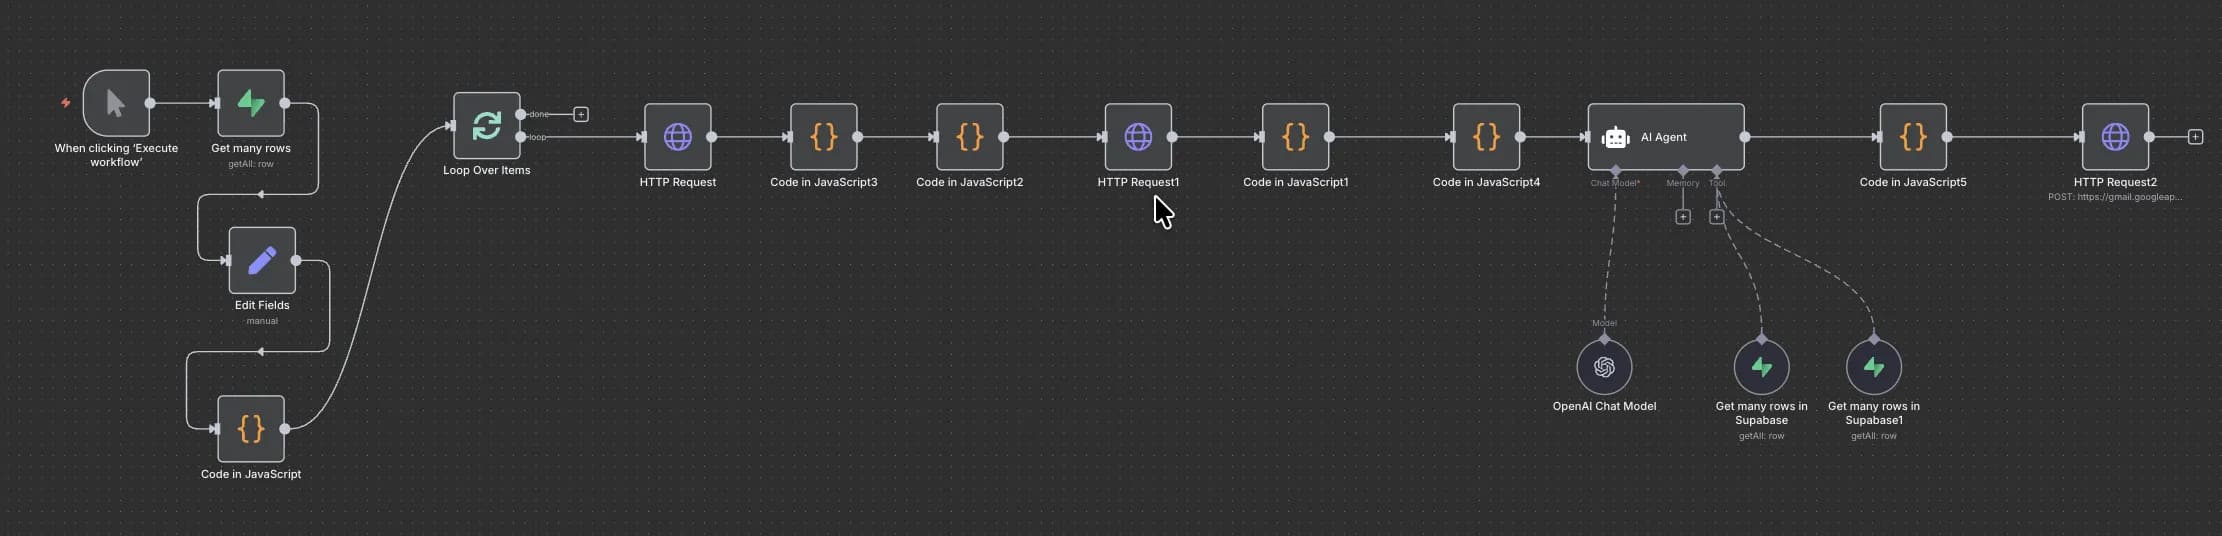Viewport: 2222px width, 536px height.
Task: Click the 'Loop Over Items' label
Action: 487,170
